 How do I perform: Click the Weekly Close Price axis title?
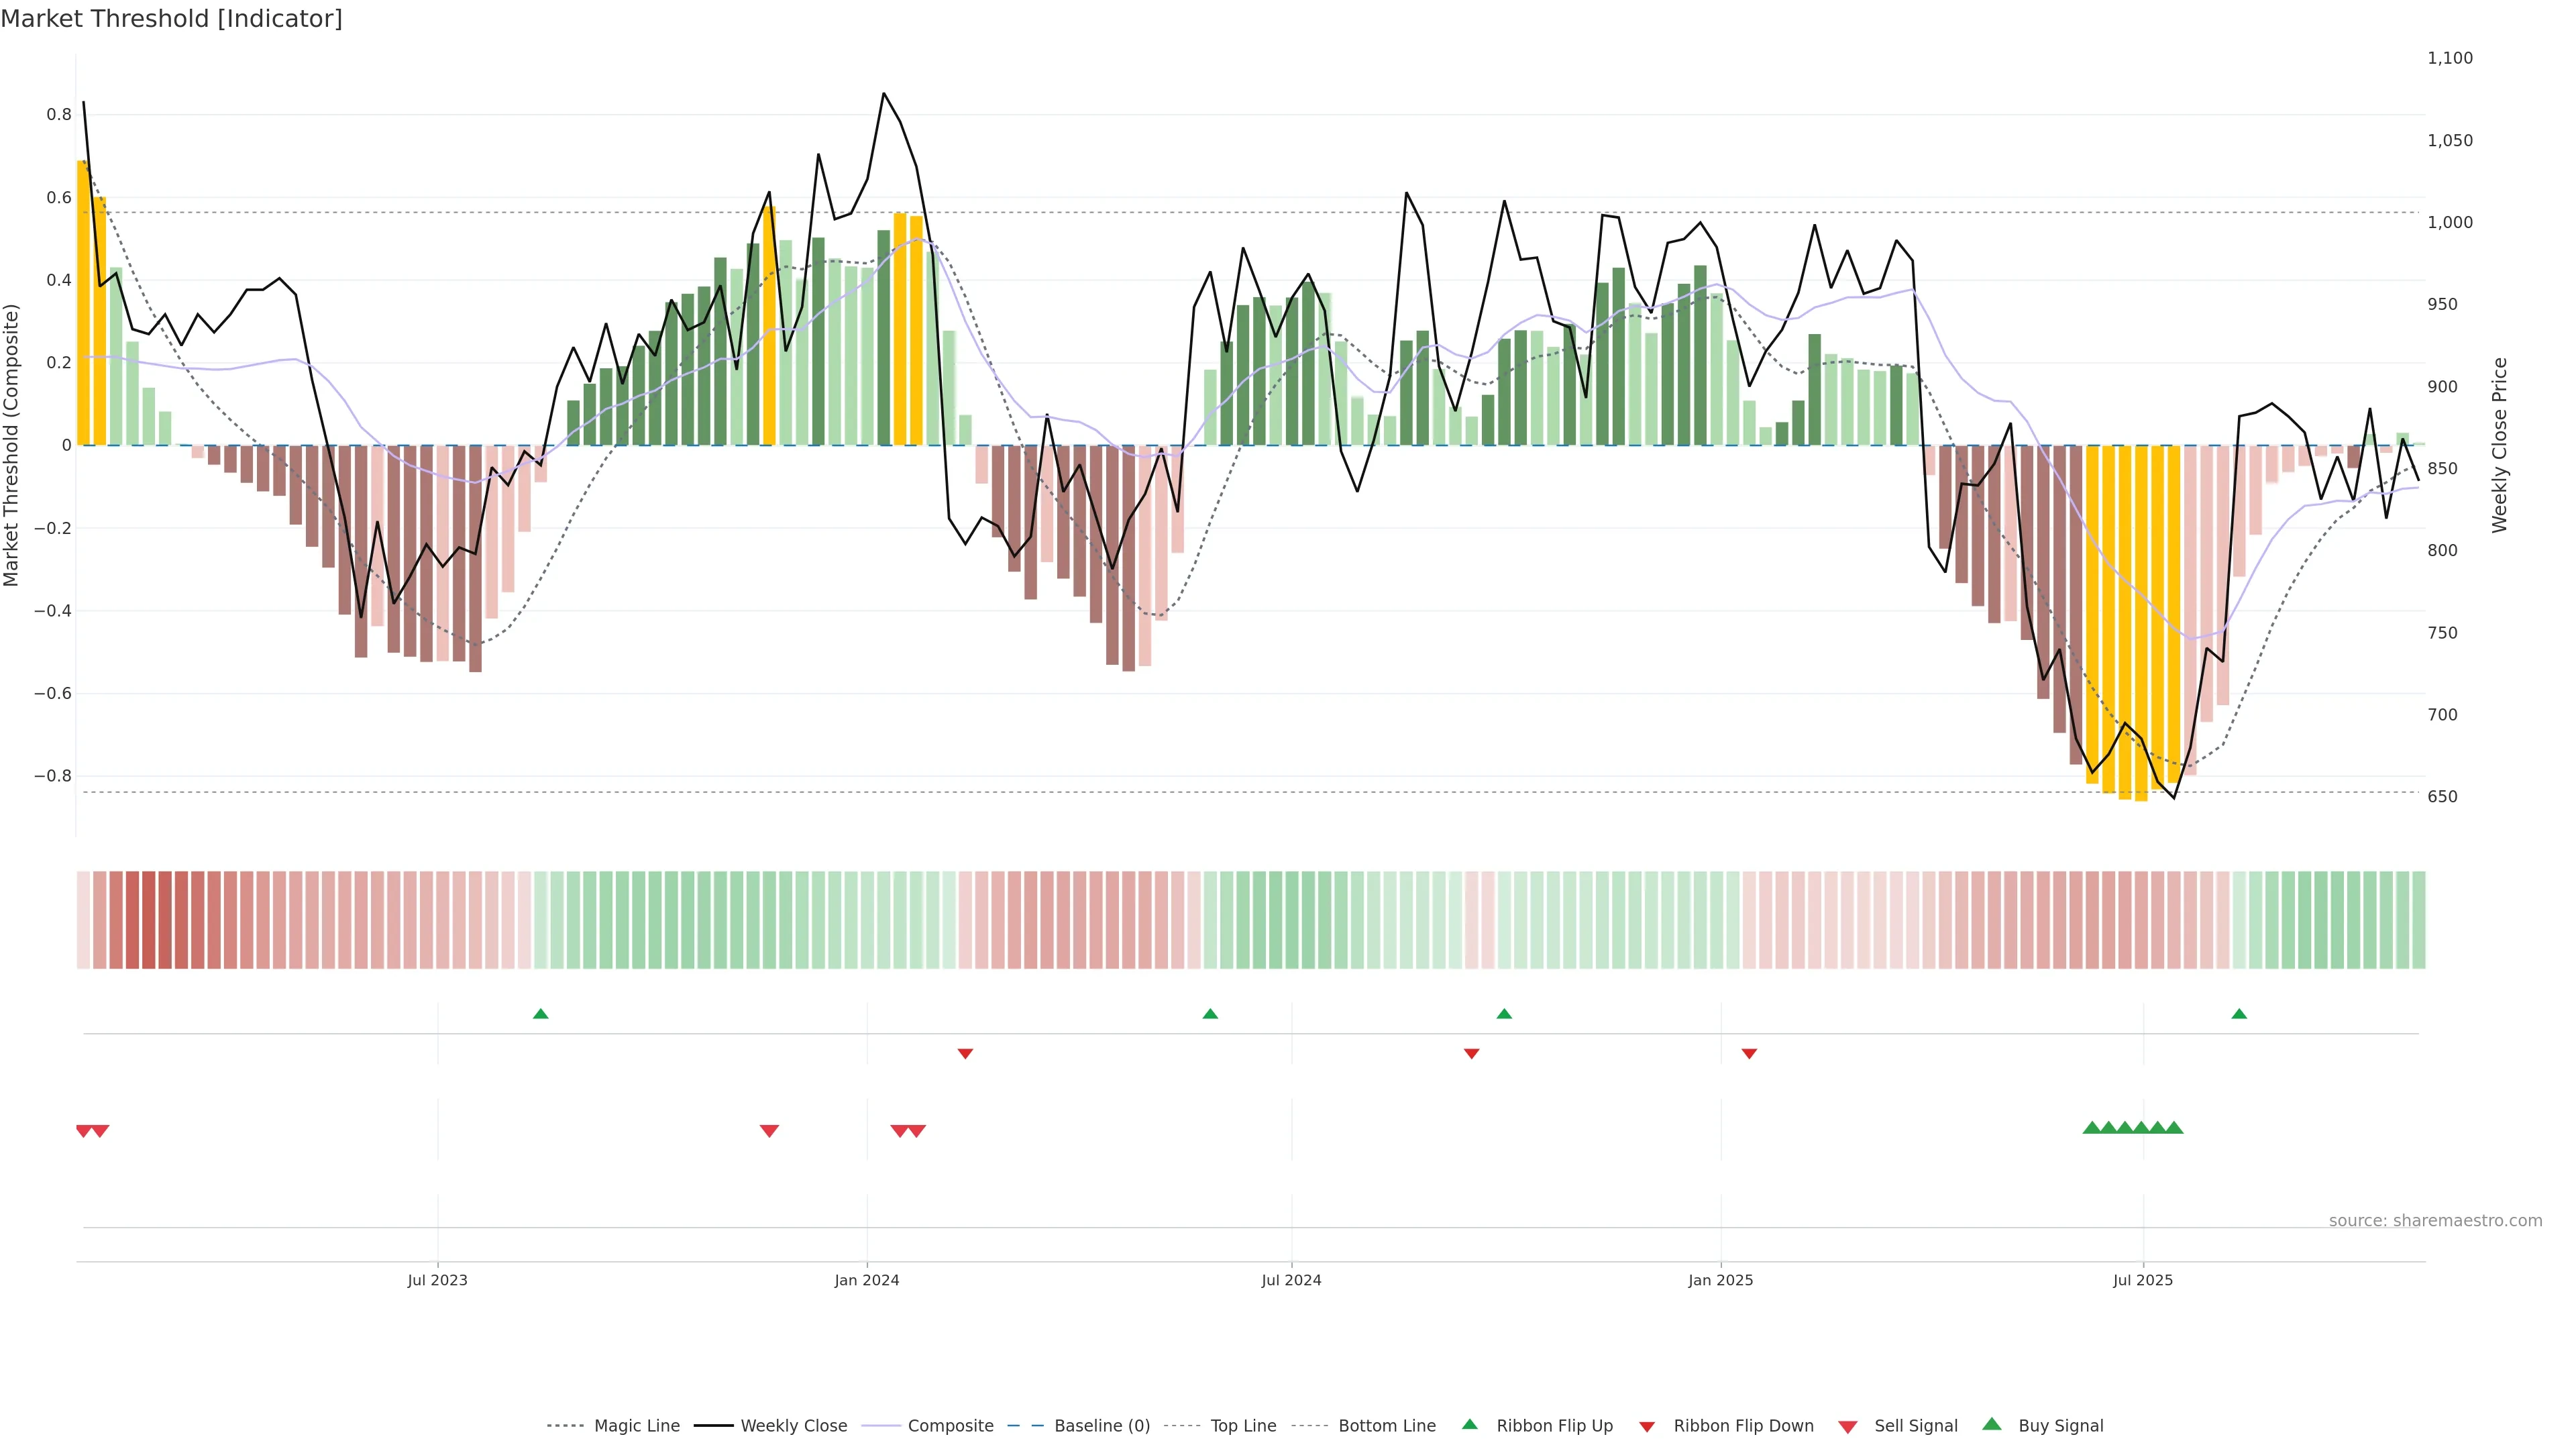2500,445
